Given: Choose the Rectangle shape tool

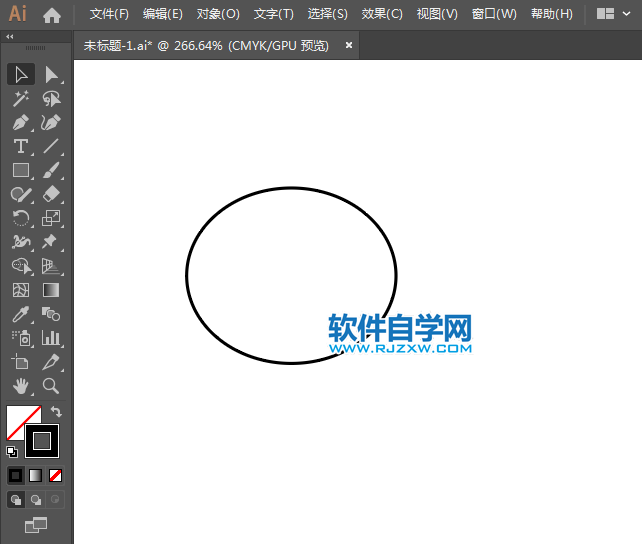Looking at the screenshot, I should click(20, 171).
